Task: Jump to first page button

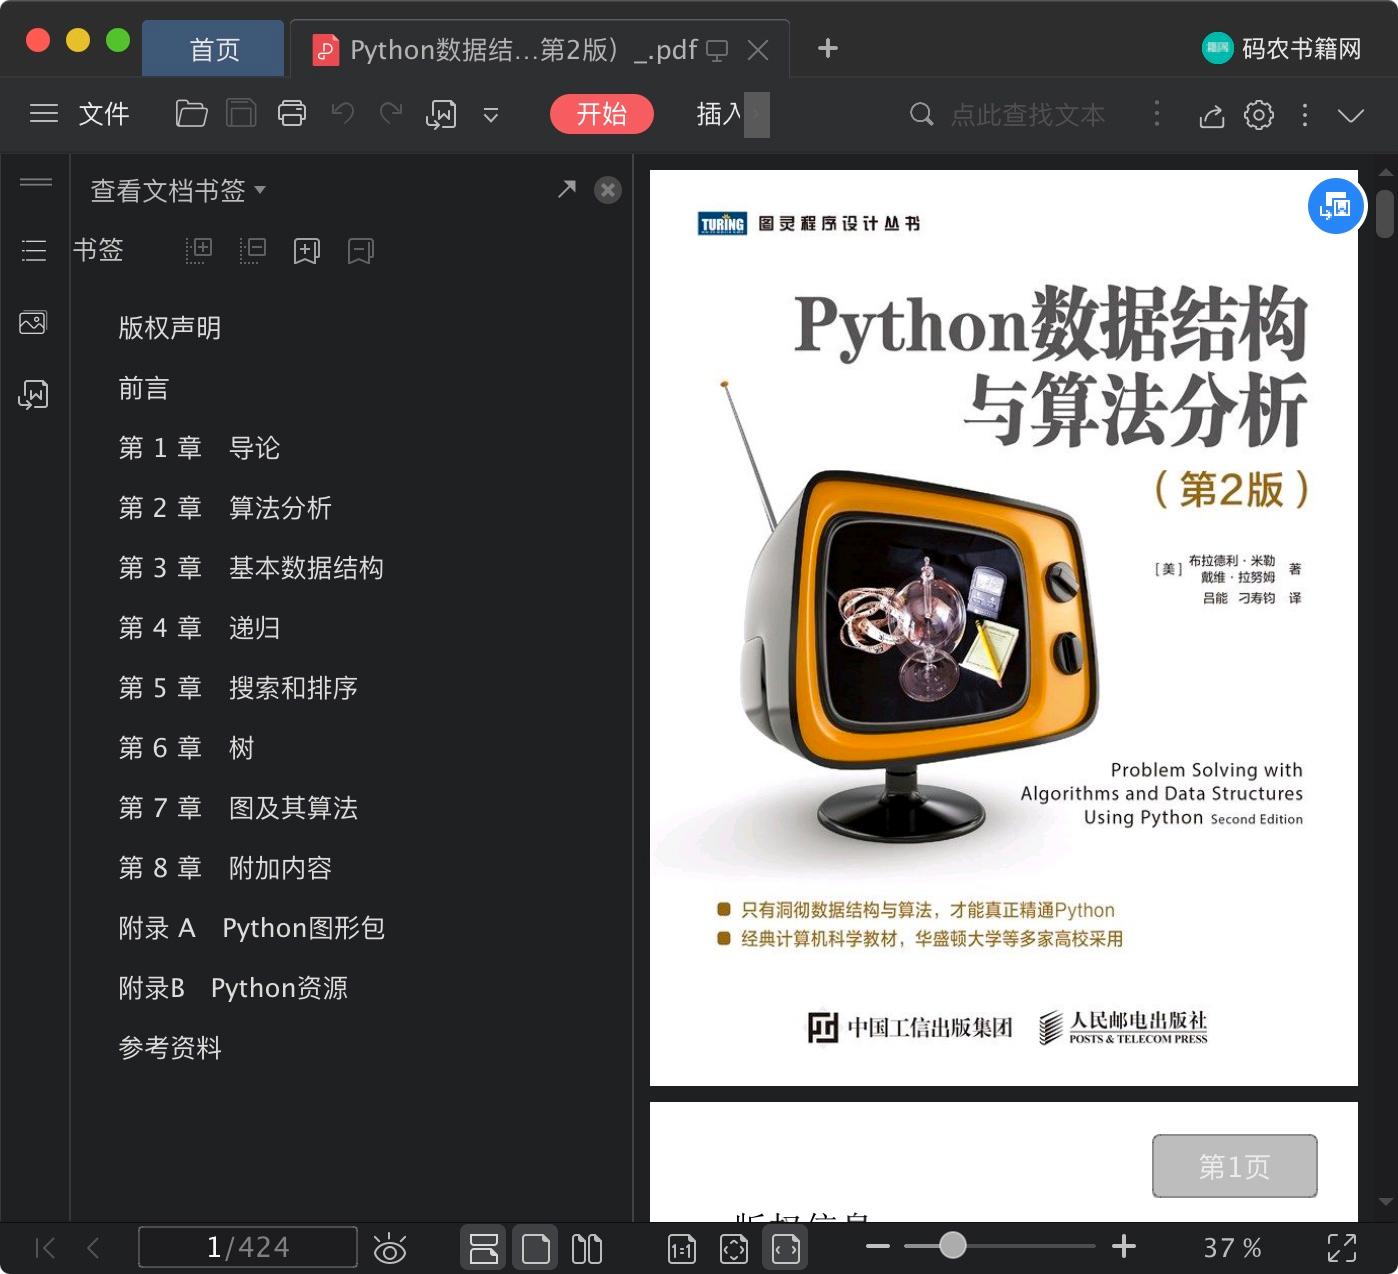Action: click(x=45, y=1247)
